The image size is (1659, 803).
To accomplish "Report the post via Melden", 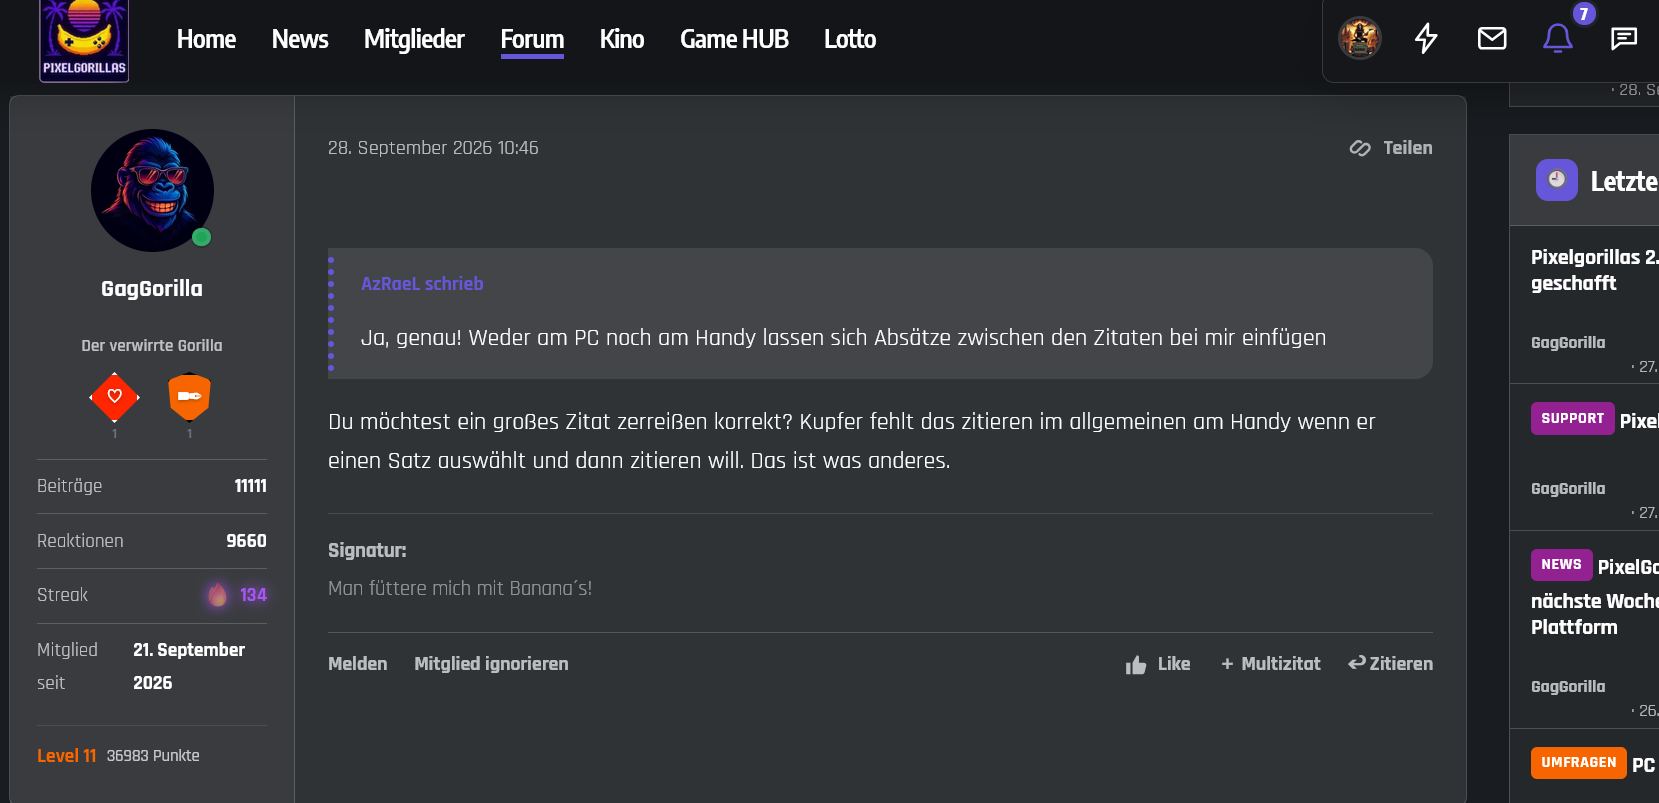I will click(357, 664).
